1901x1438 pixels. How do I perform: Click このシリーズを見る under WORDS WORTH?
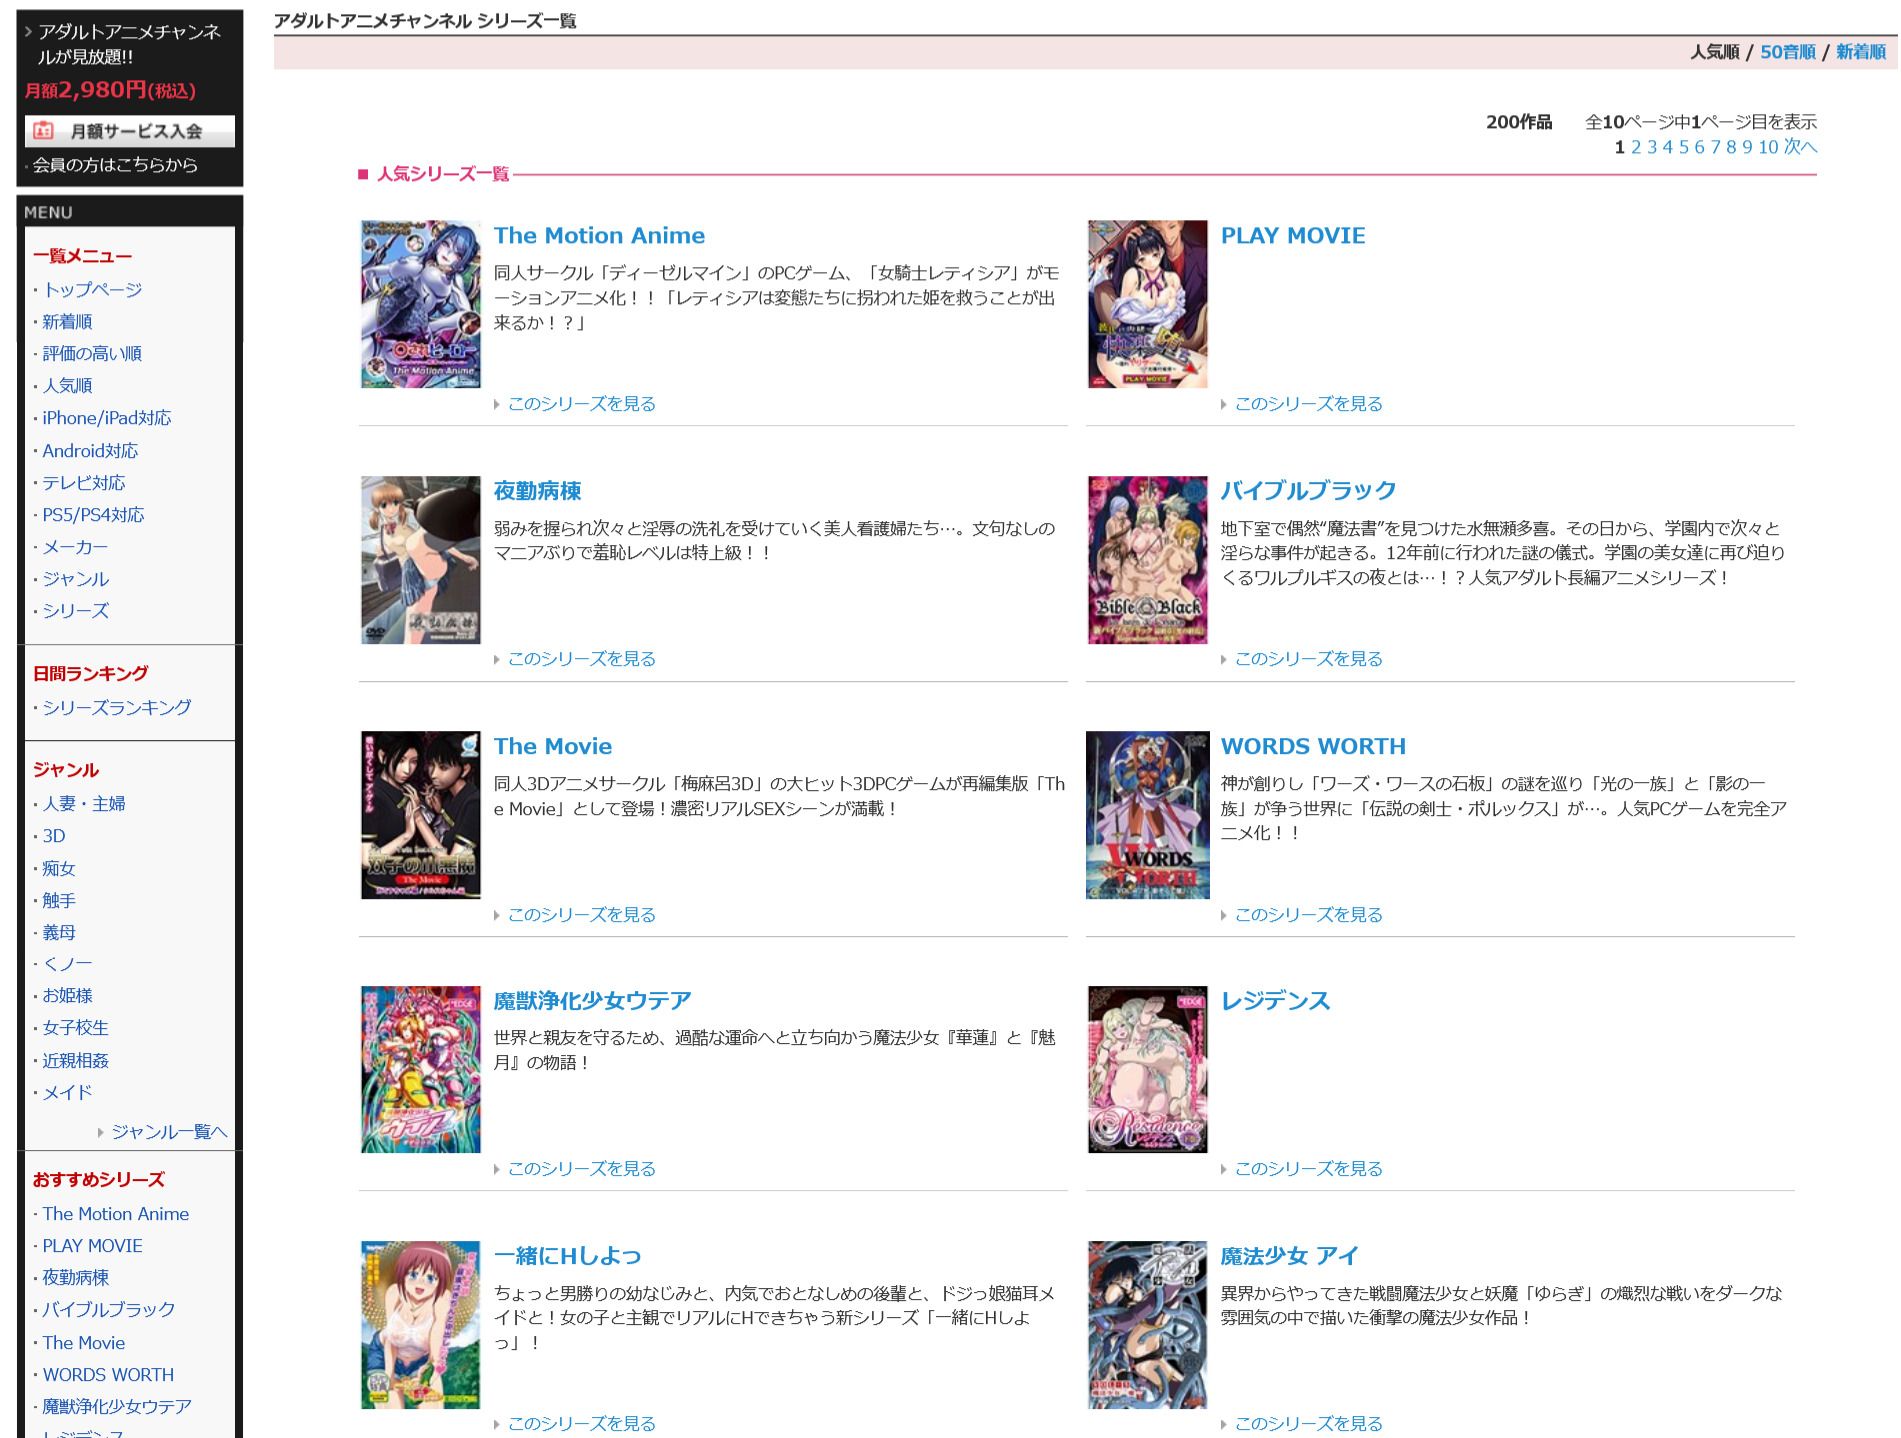point(1308,915)
